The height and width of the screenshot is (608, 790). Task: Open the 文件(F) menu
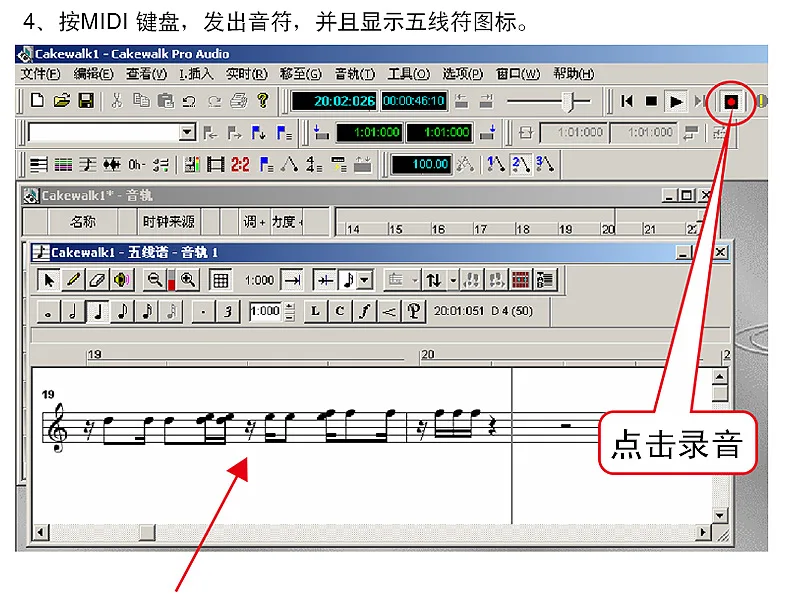pyautogui.click(x=40, y=74)
